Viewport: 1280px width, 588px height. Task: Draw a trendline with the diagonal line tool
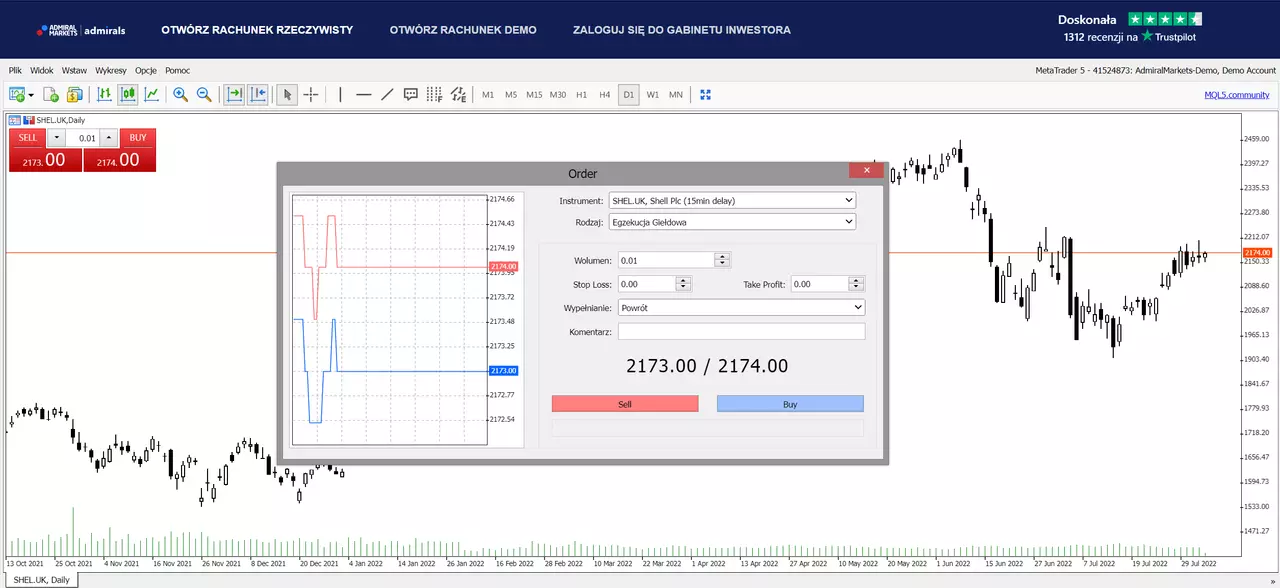point(387,94)
